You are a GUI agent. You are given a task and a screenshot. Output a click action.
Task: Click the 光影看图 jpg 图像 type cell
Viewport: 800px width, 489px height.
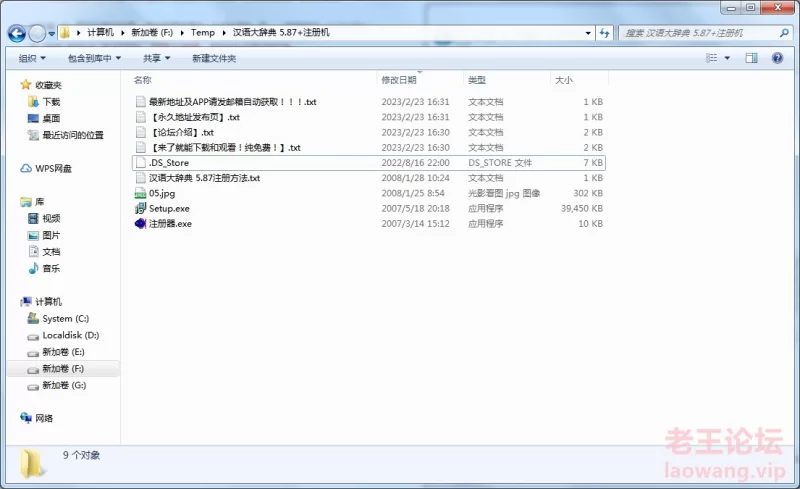(x=504, y=193)
